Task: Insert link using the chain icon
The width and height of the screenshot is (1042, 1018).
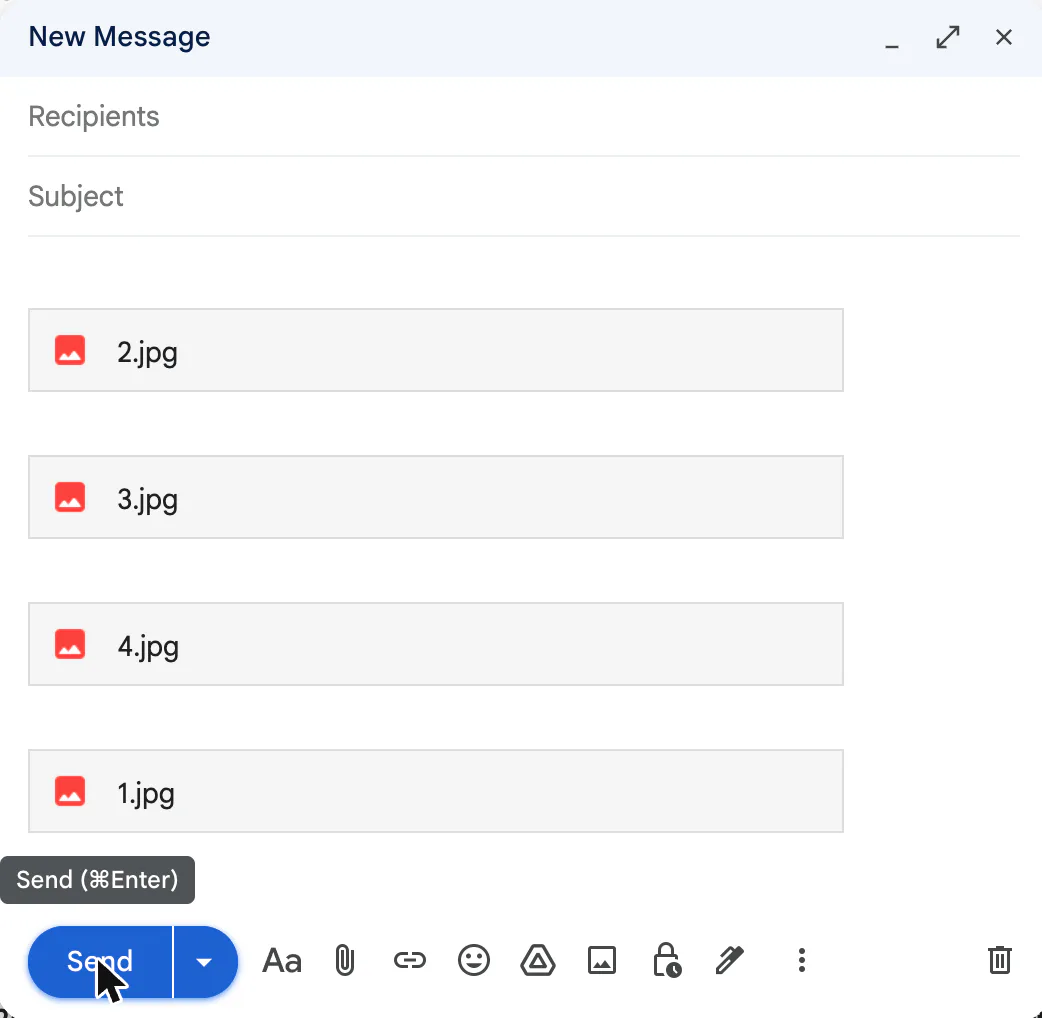Action: click(x=409, y=961)
